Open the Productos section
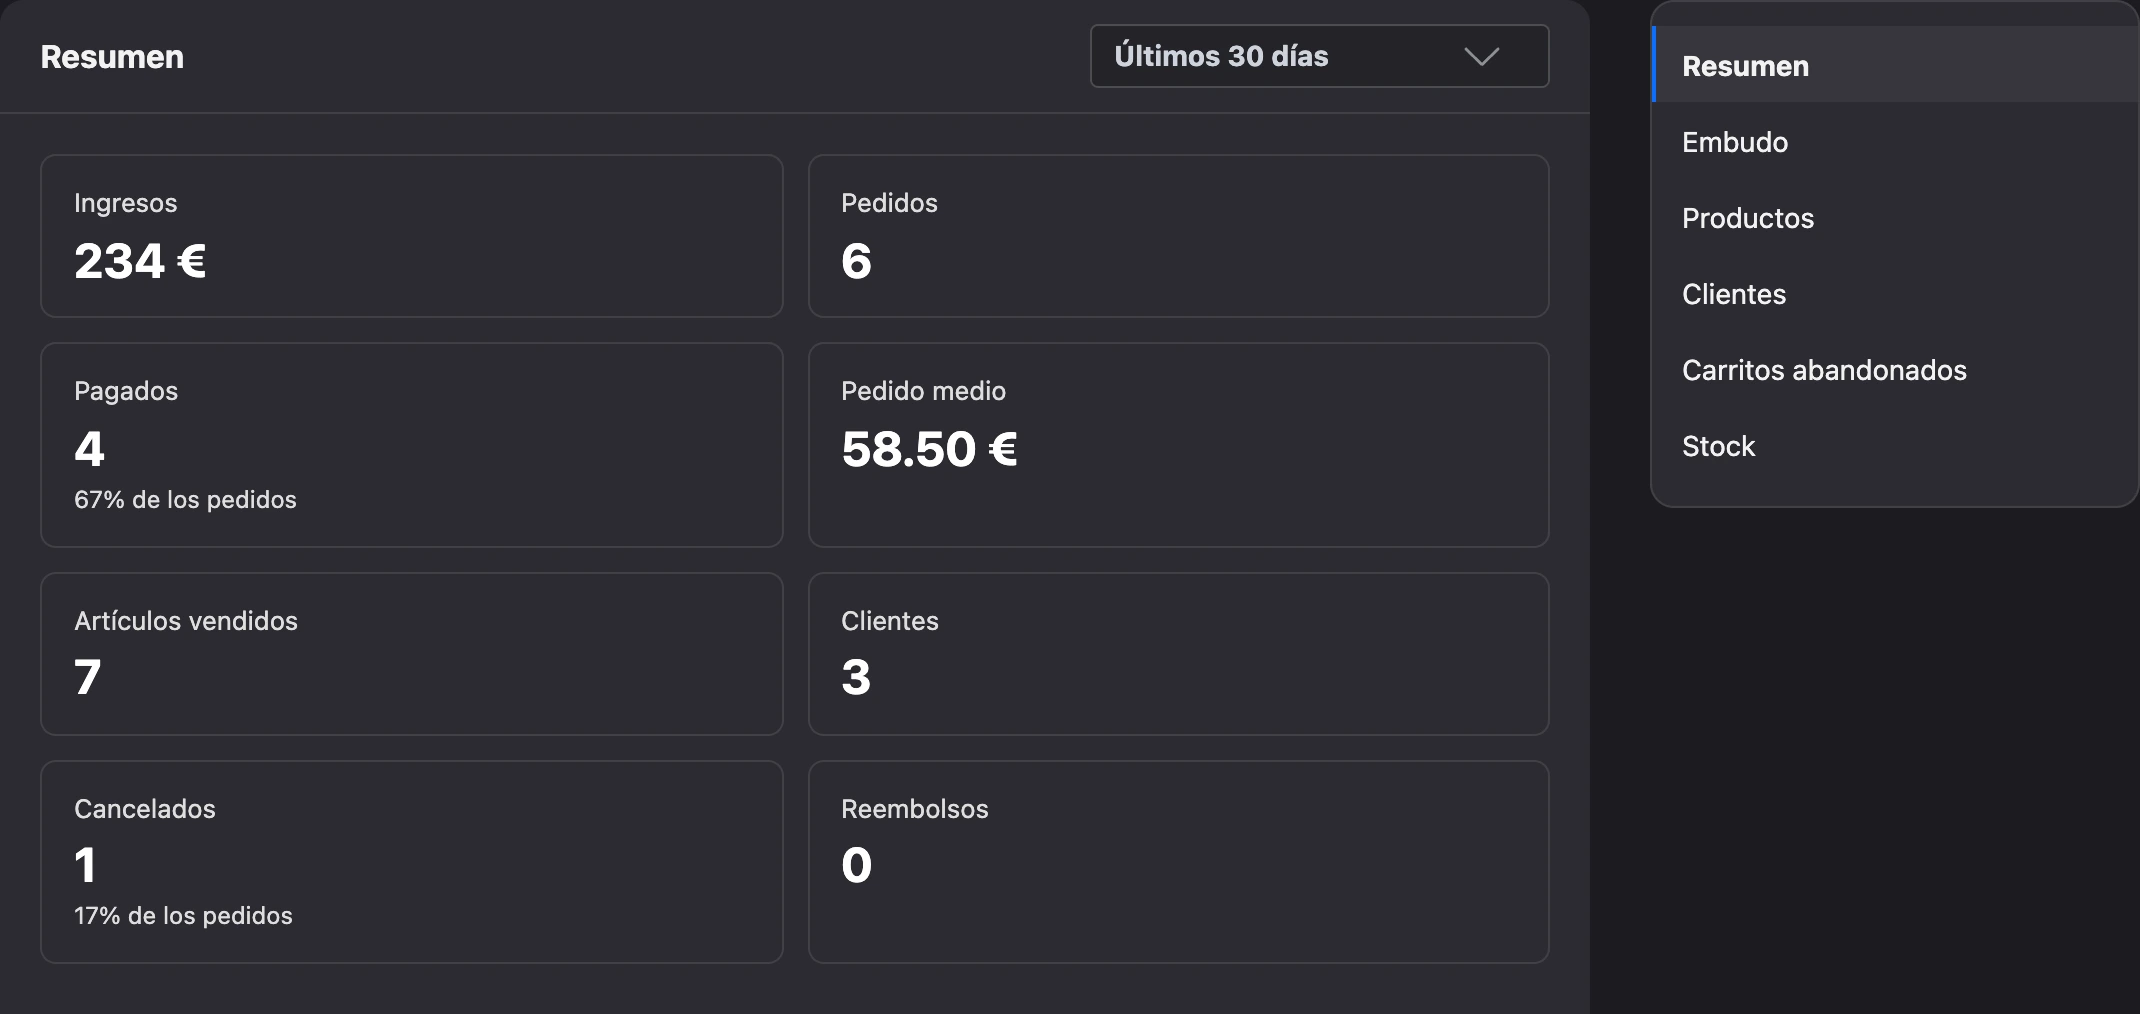This screenshot has width=2140, height=1014. tap(1894, 218)
